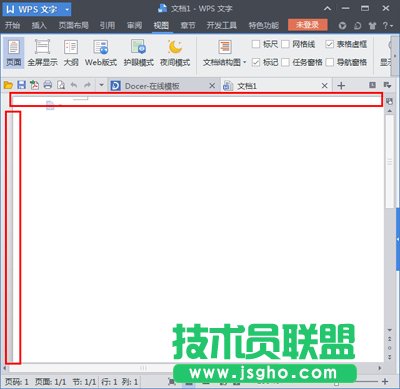Screen dimensions: 400x389
Task: Click the ruler toggle icon above scrollbar
Action: (x=389, y=101)
